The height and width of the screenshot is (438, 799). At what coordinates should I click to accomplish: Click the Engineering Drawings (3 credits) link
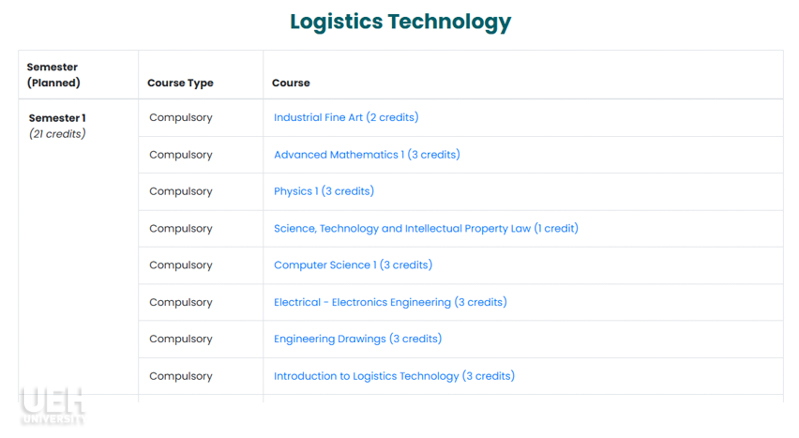358,339
